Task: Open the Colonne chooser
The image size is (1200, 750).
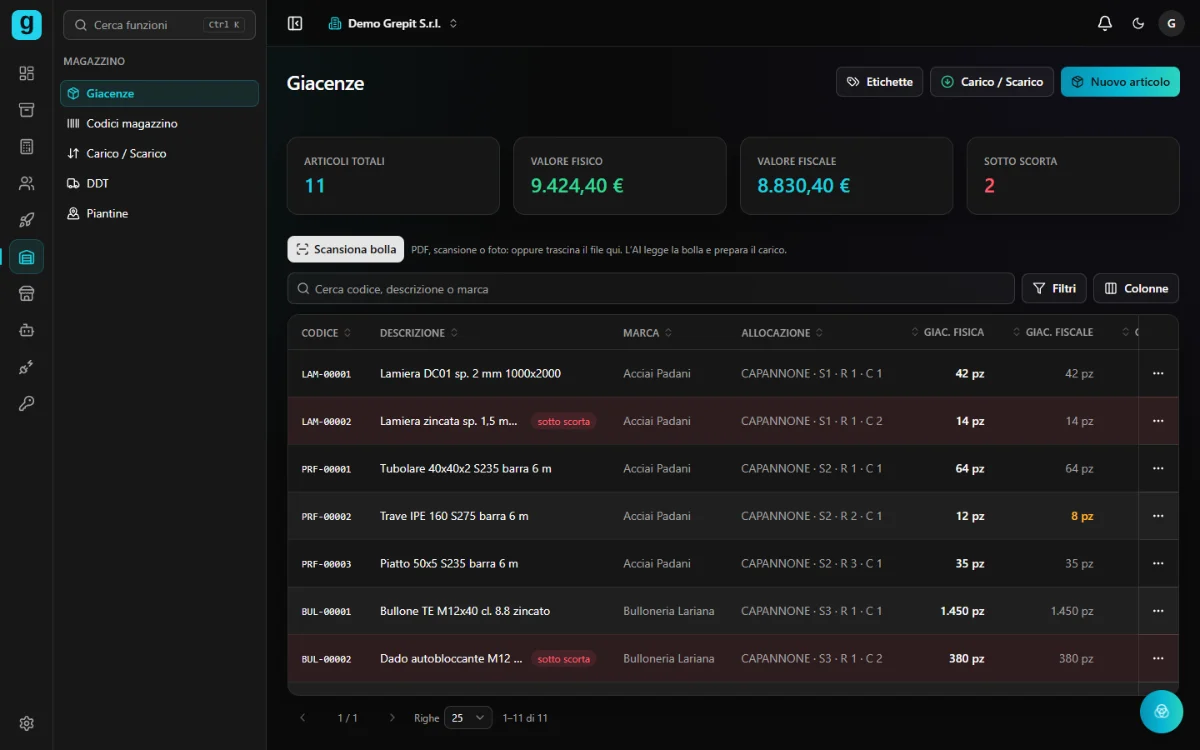Action: (x=1136, y=288)
